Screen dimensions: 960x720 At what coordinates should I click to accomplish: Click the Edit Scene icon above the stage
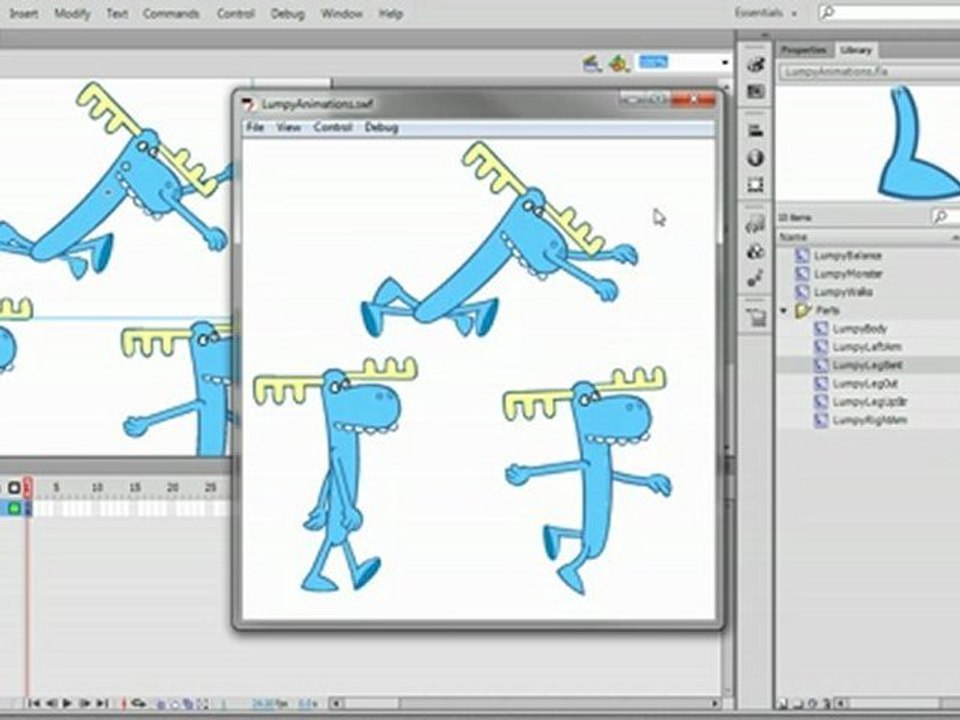click(592, 64)
